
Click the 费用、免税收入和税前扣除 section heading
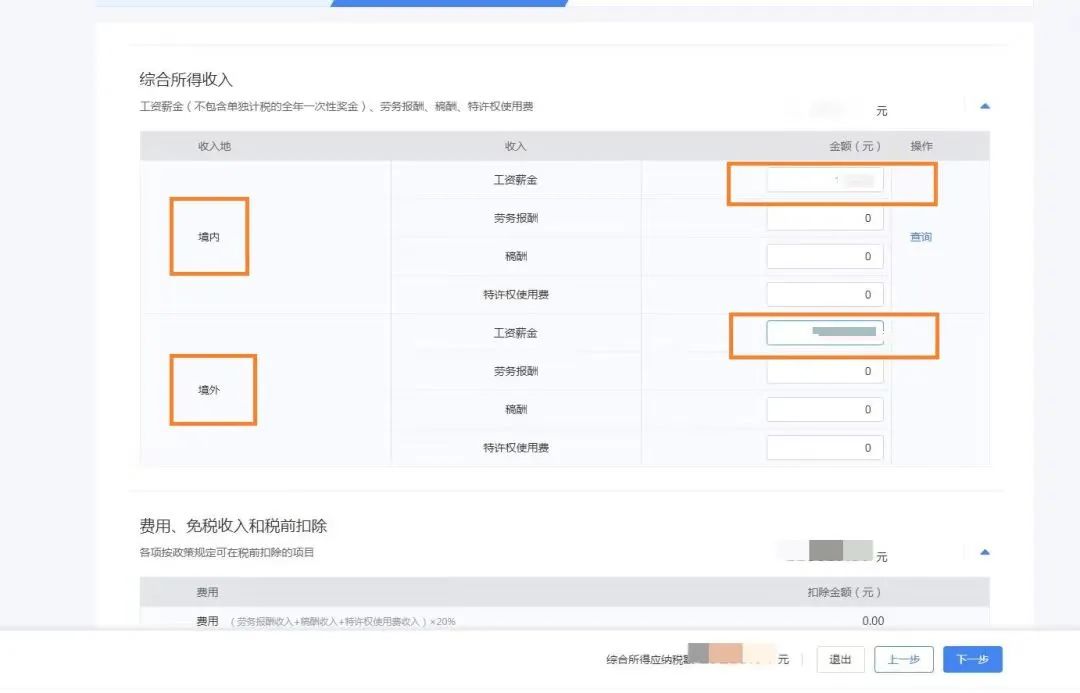[233, 526]
